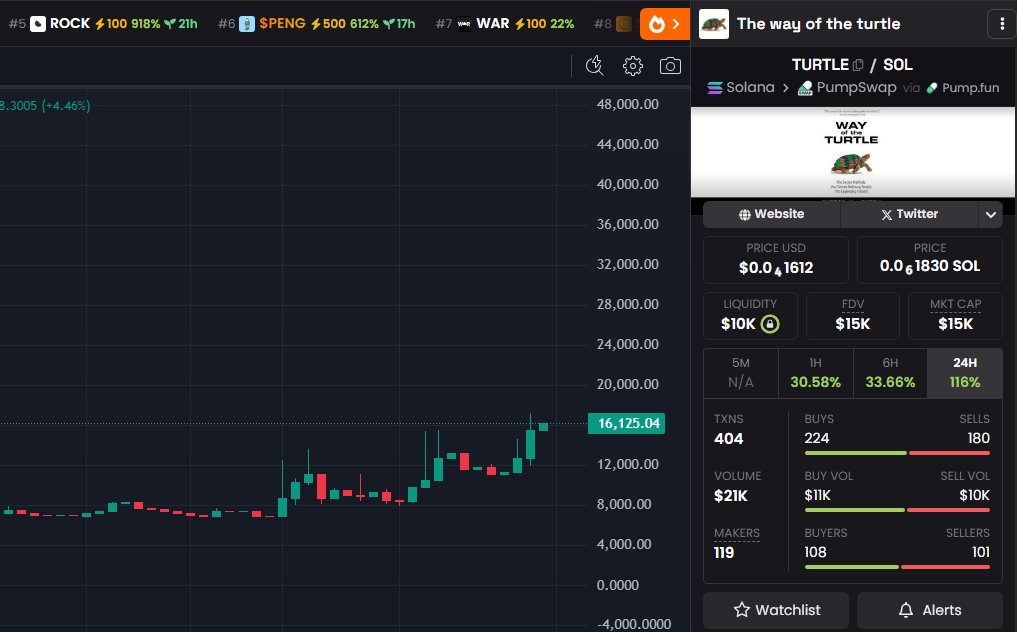Click the TXNS 404 value
The height and width of the screenshot is (632, 1017).
728,439
